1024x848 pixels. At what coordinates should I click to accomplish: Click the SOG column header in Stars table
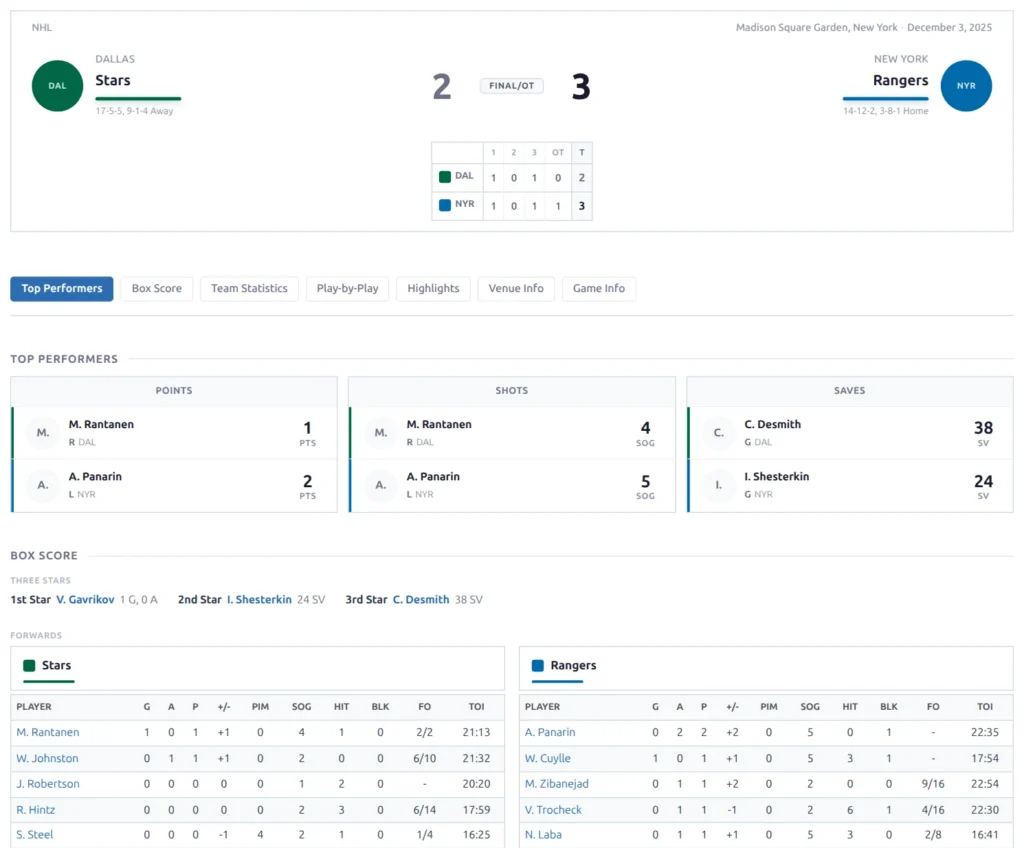(301, 707)
